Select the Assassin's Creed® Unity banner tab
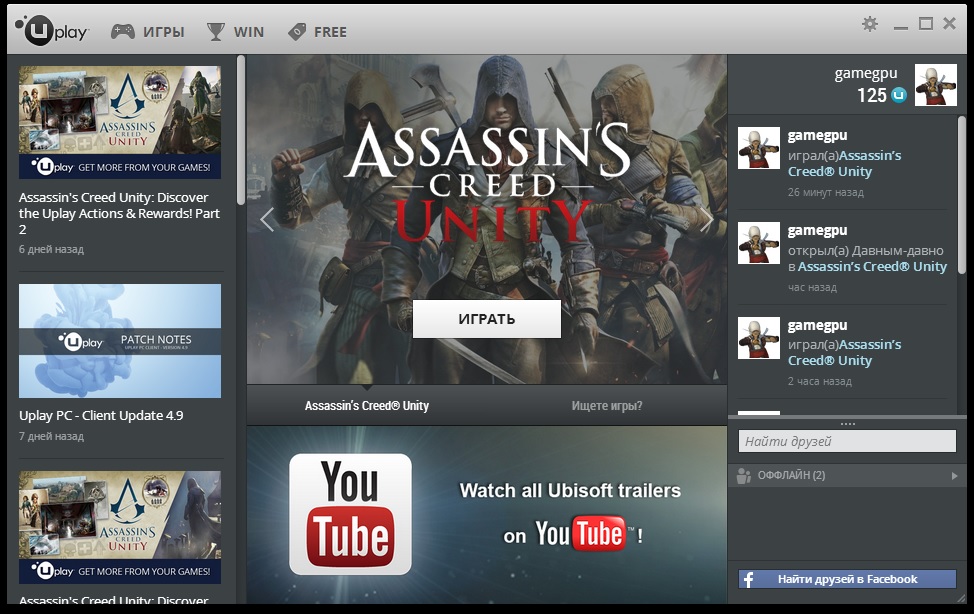 click(x=366, y=406)
